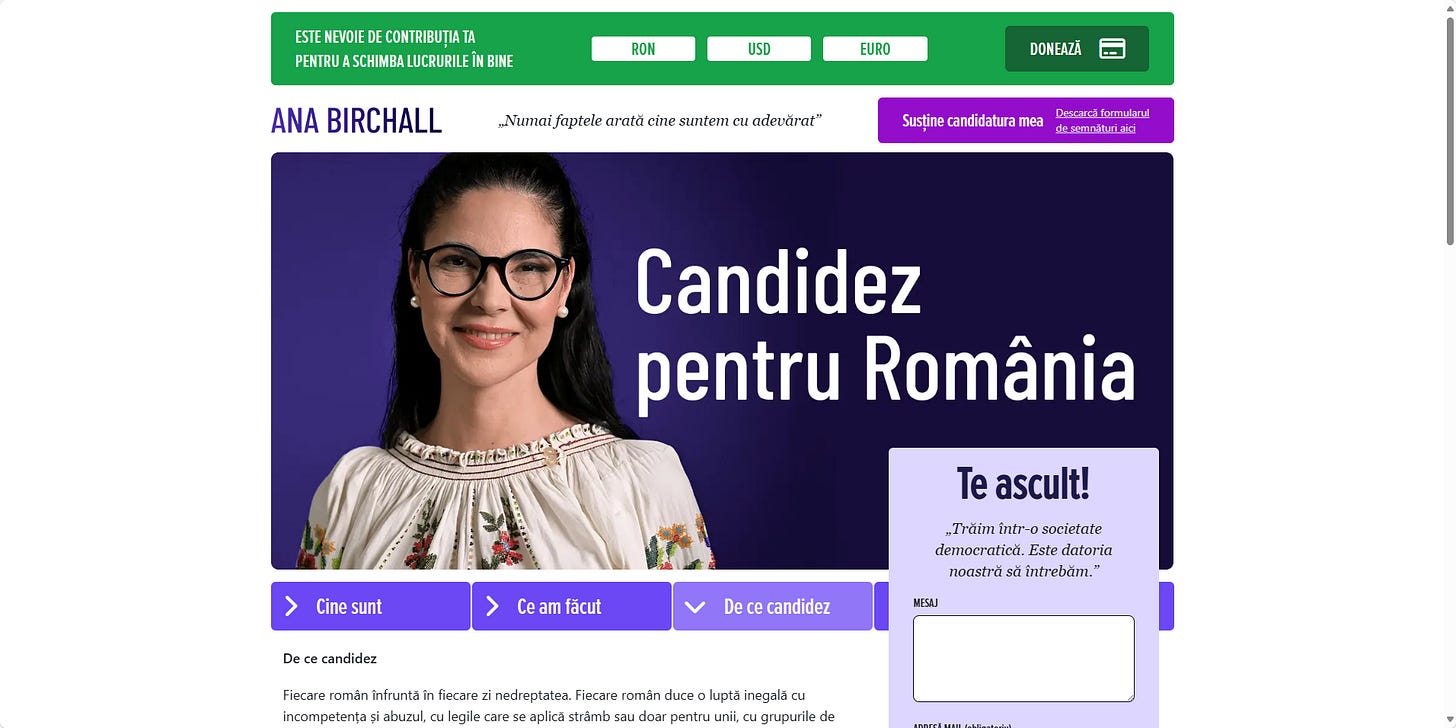
Task: Click the right chevron icon on Cine sunt
Action: [x=291, y=606]
